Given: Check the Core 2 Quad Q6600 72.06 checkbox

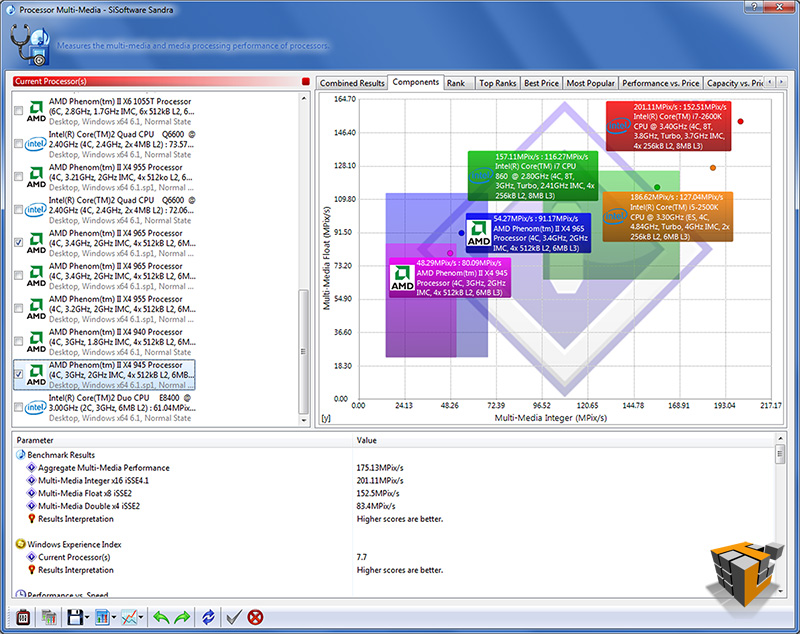Looking at the screenshot, I should point(18,210).
